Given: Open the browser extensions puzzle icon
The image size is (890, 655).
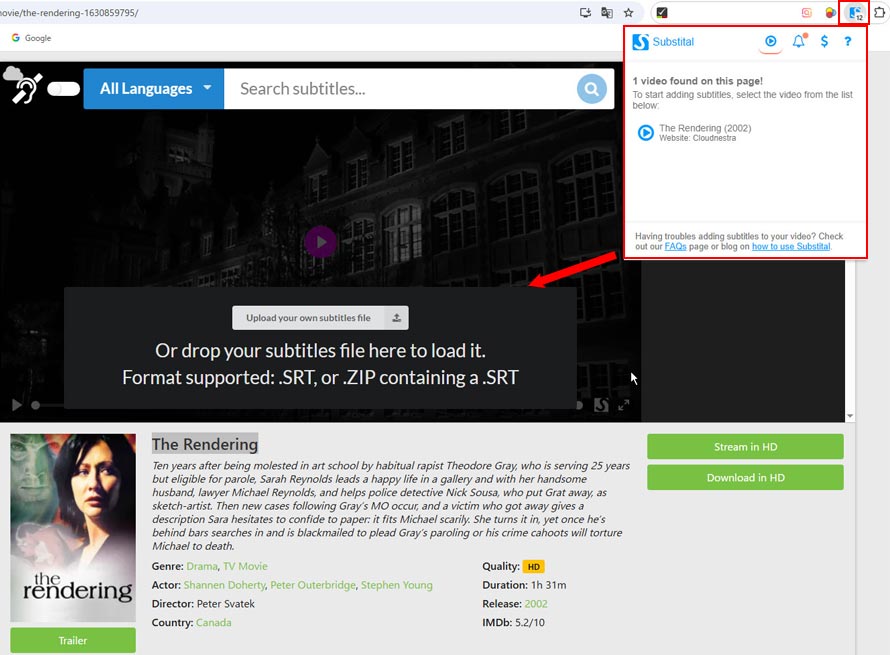Looking at the screenshot, I should pyautogui.click(x=880, y=13).
